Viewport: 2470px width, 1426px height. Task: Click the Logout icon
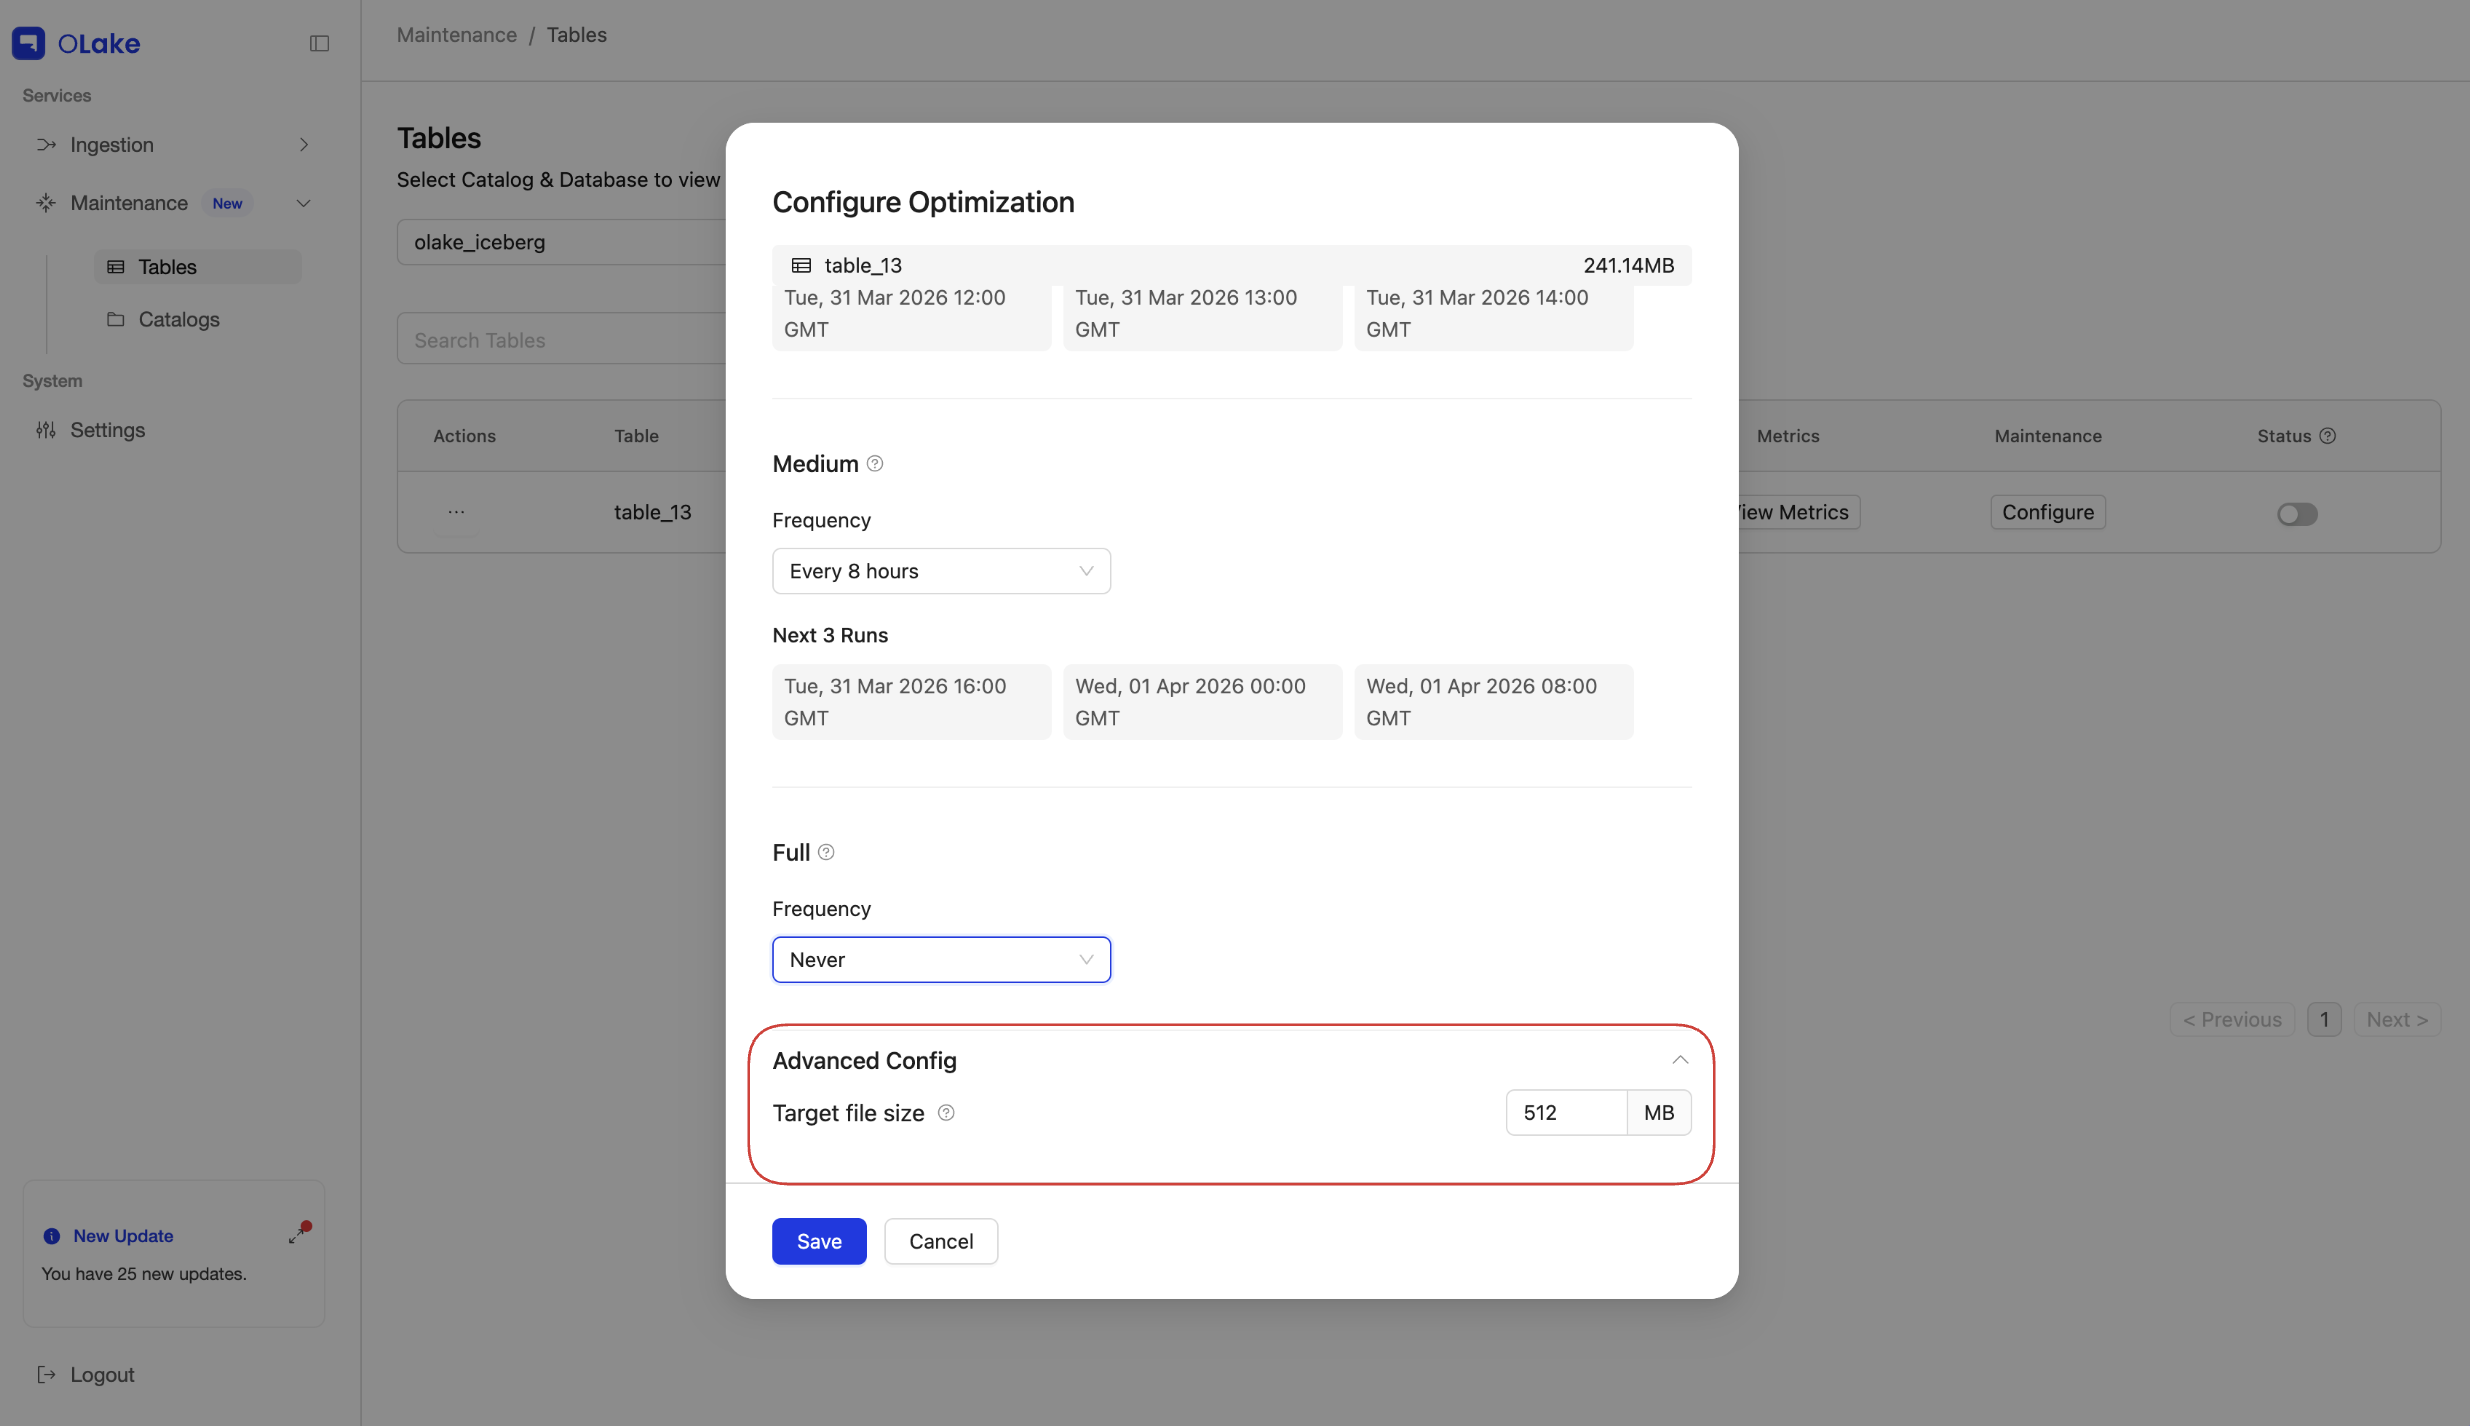point(48,1374)
